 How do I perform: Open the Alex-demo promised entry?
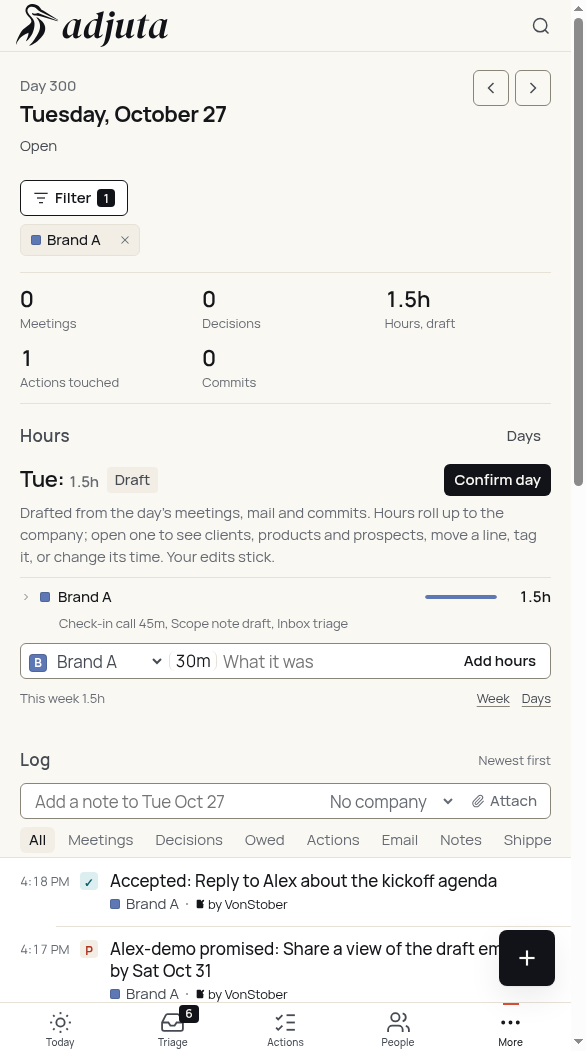coord(306,960)
